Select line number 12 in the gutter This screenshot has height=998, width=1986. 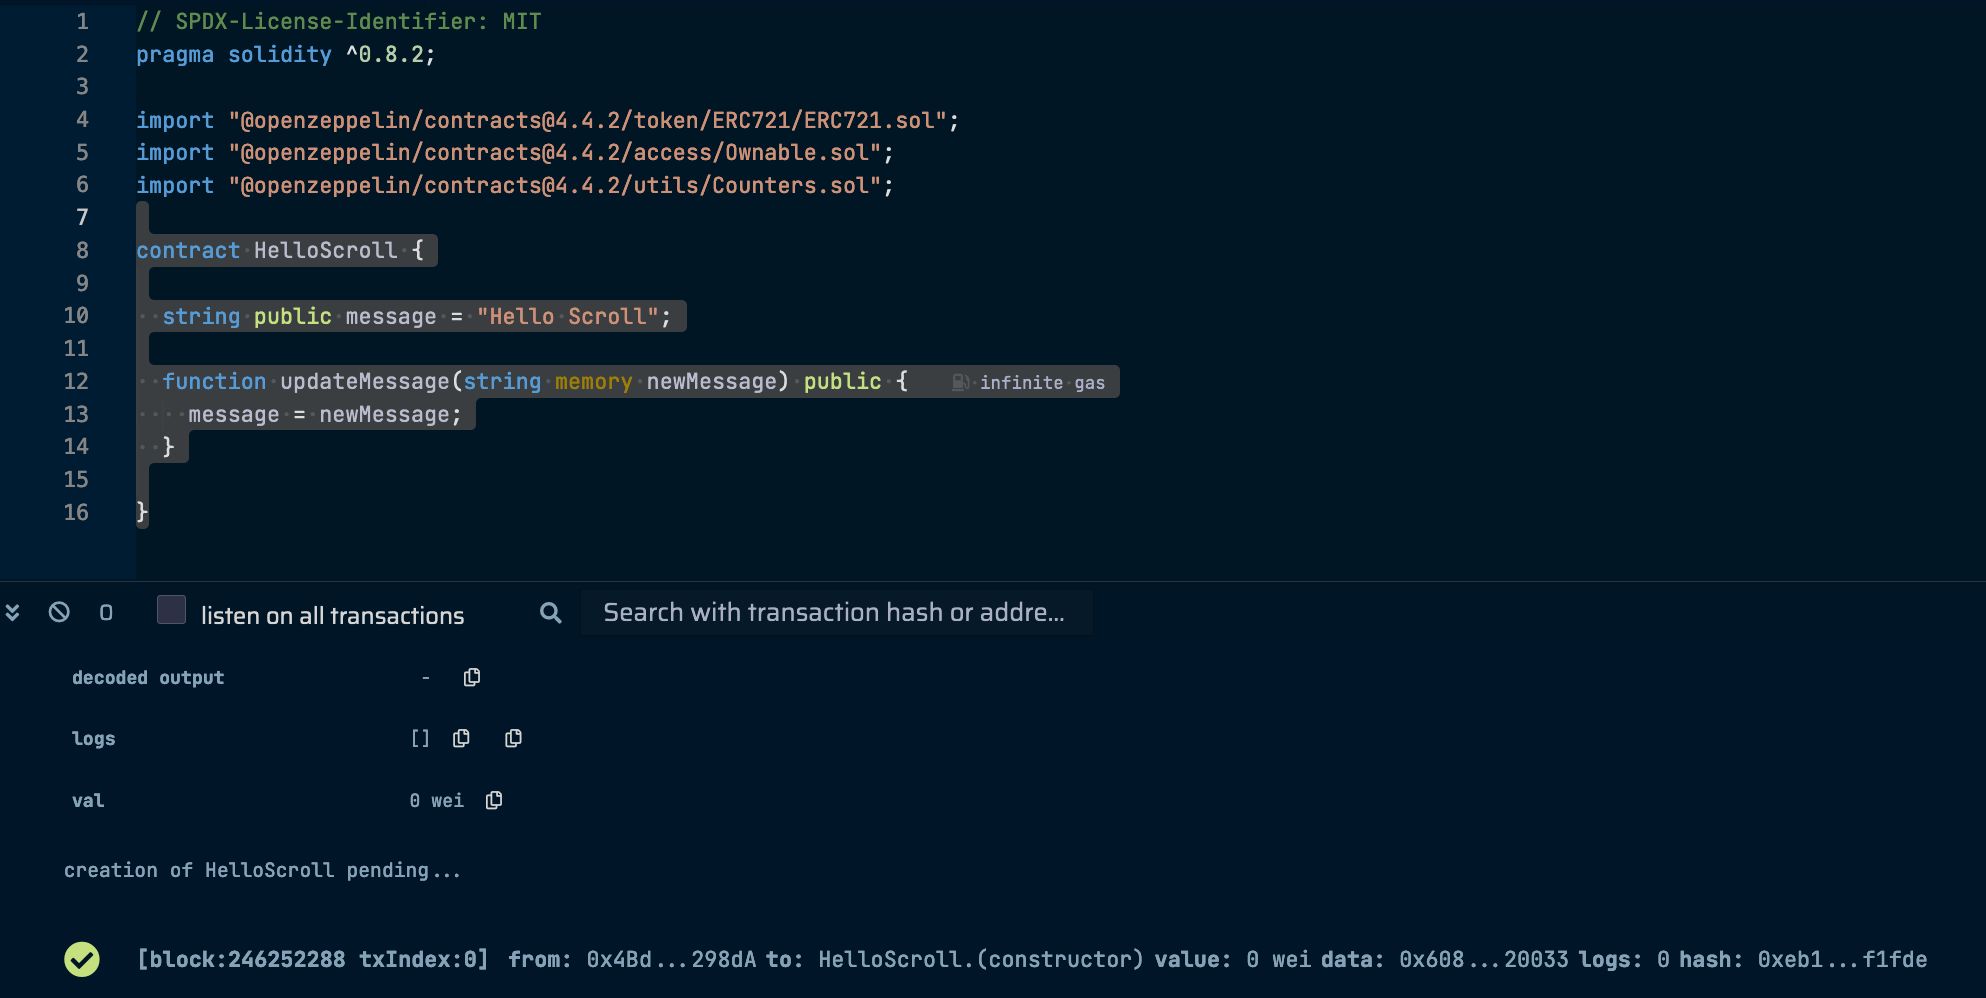pyautogui.click(x=76, y=382)
